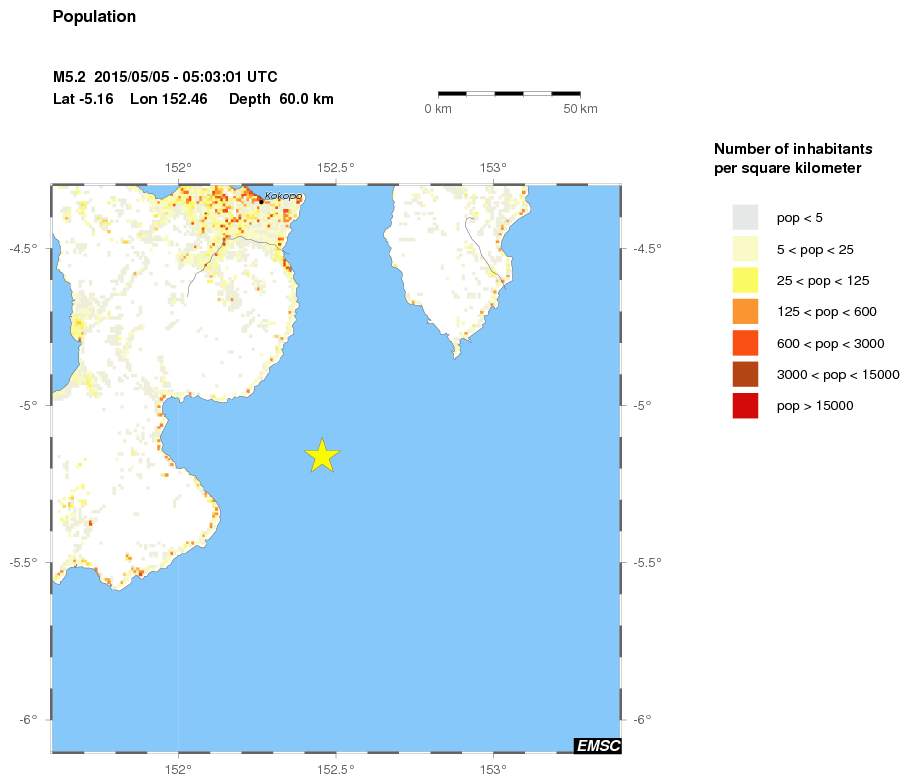
Task: Pick the orange '125 < pop < 600' swatch
Action: pos(745,312)
